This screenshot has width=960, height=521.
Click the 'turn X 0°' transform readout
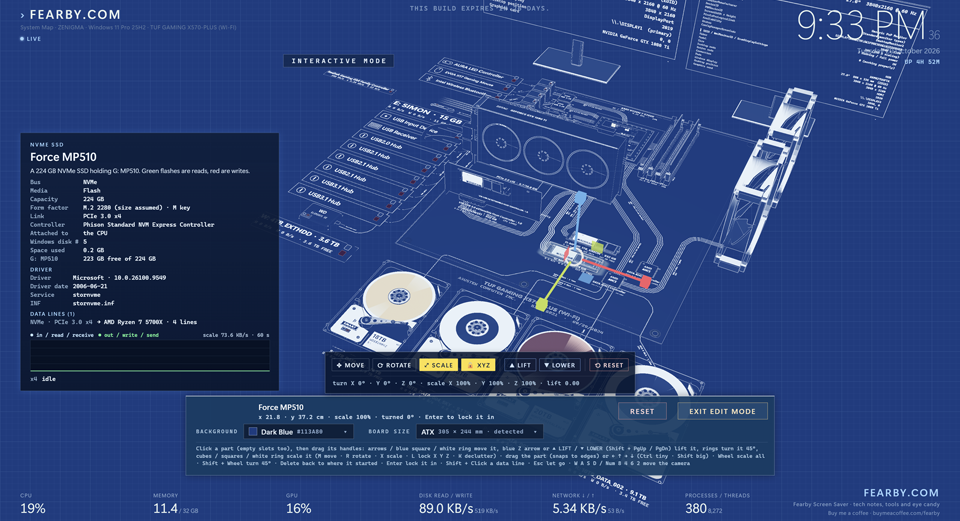349,383
